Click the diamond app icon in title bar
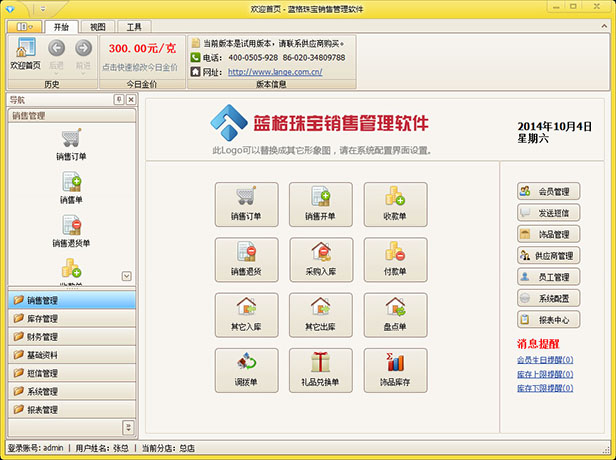Image resolution: width=616 pixels, height=460 pixels. pyautogui.click(x=10, y=9)
